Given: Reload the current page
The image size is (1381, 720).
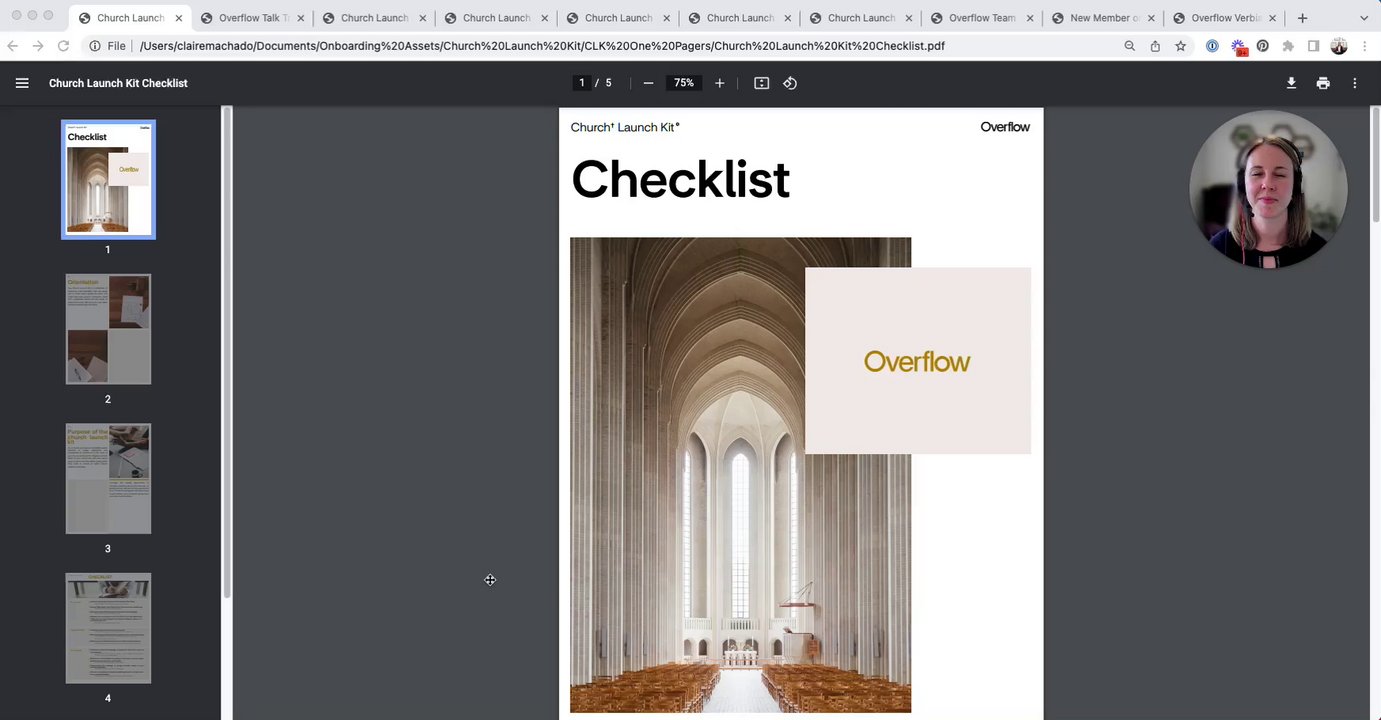Looking at the screenshot, I should [63, 46].
